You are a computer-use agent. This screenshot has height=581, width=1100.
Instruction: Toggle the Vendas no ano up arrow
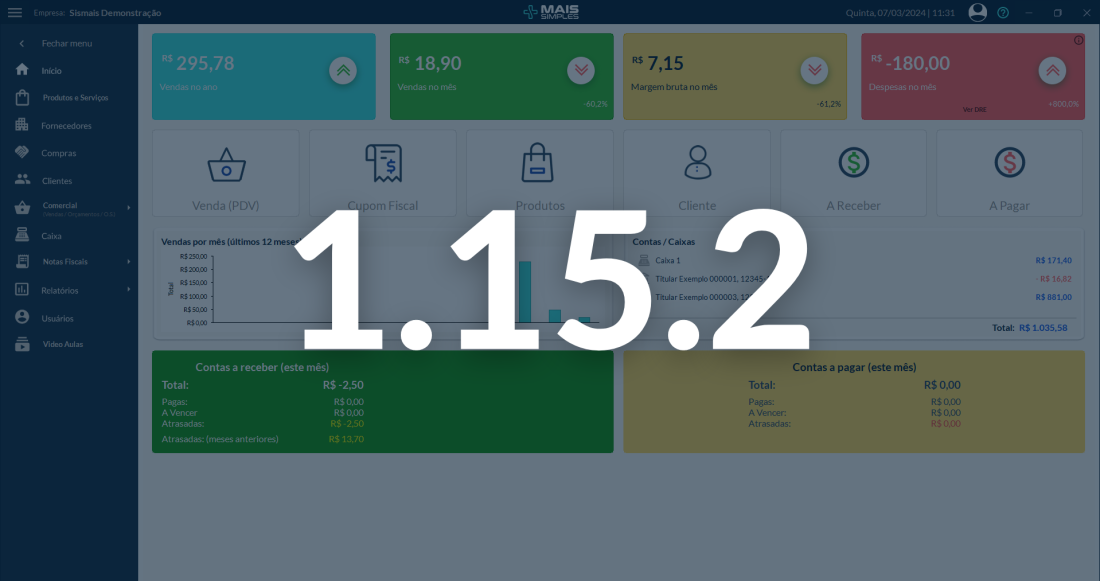click(x=343, y=70)
